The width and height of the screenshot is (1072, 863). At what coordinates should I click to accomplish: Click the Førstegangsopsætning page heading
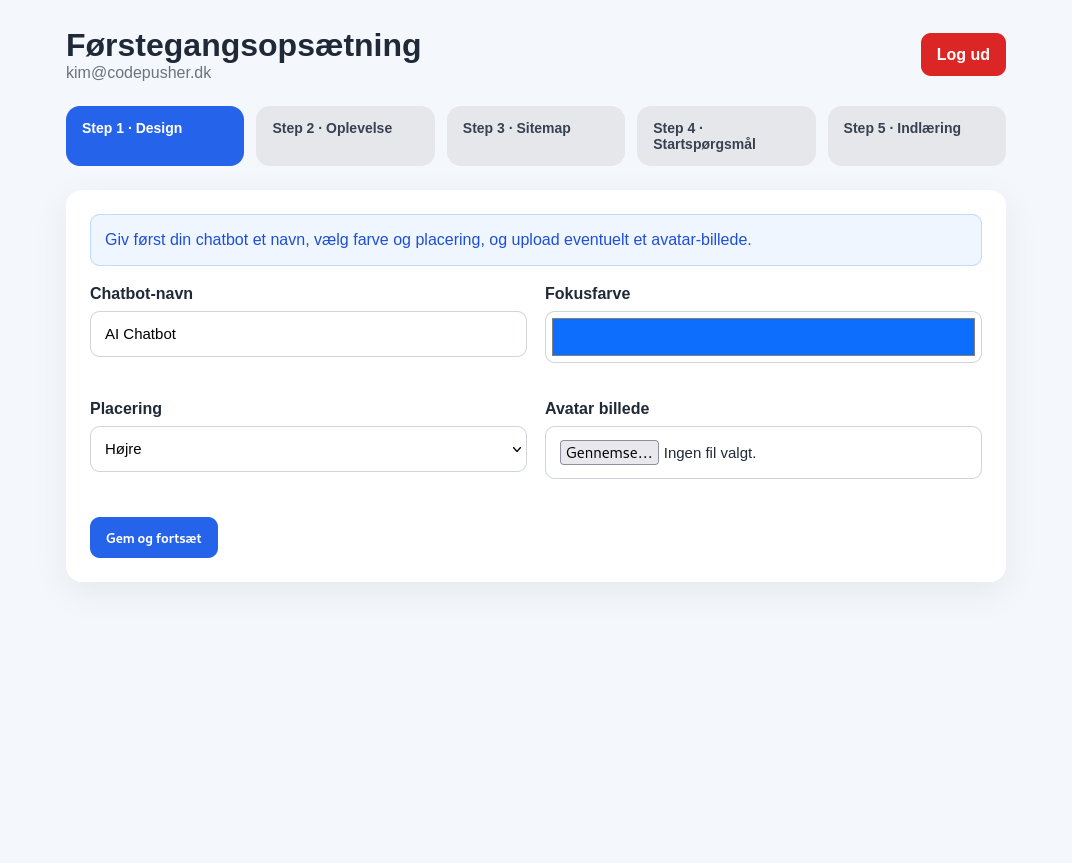(243, 45)
